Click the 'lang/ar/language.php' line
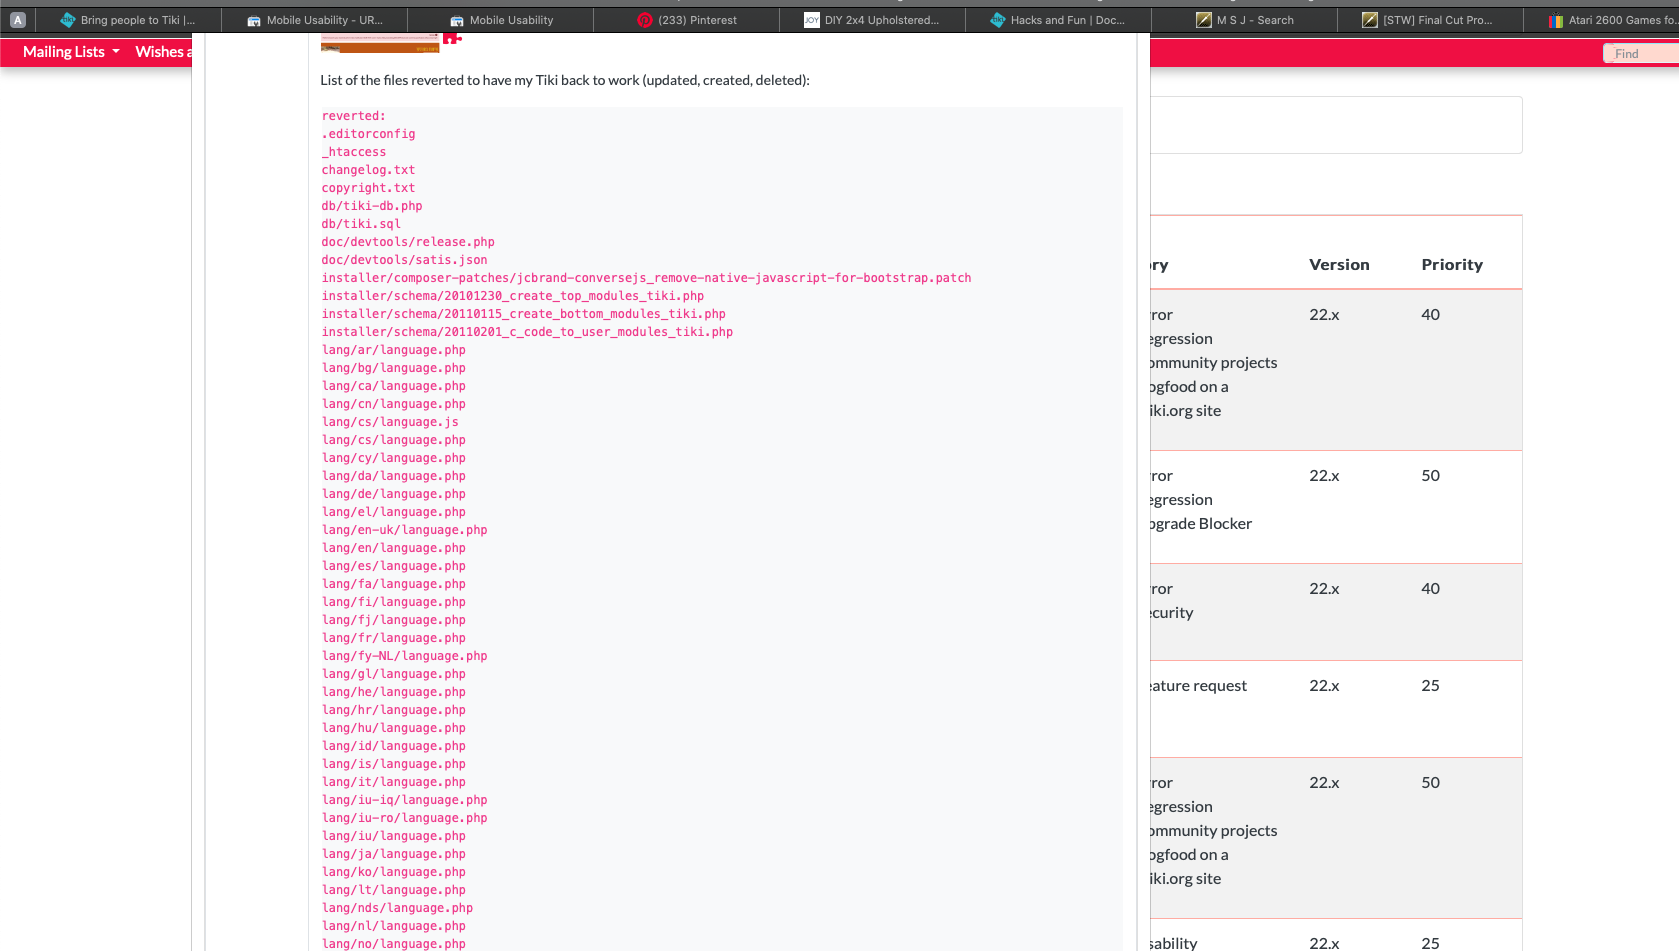The image size is (1679, 951). 394,350
